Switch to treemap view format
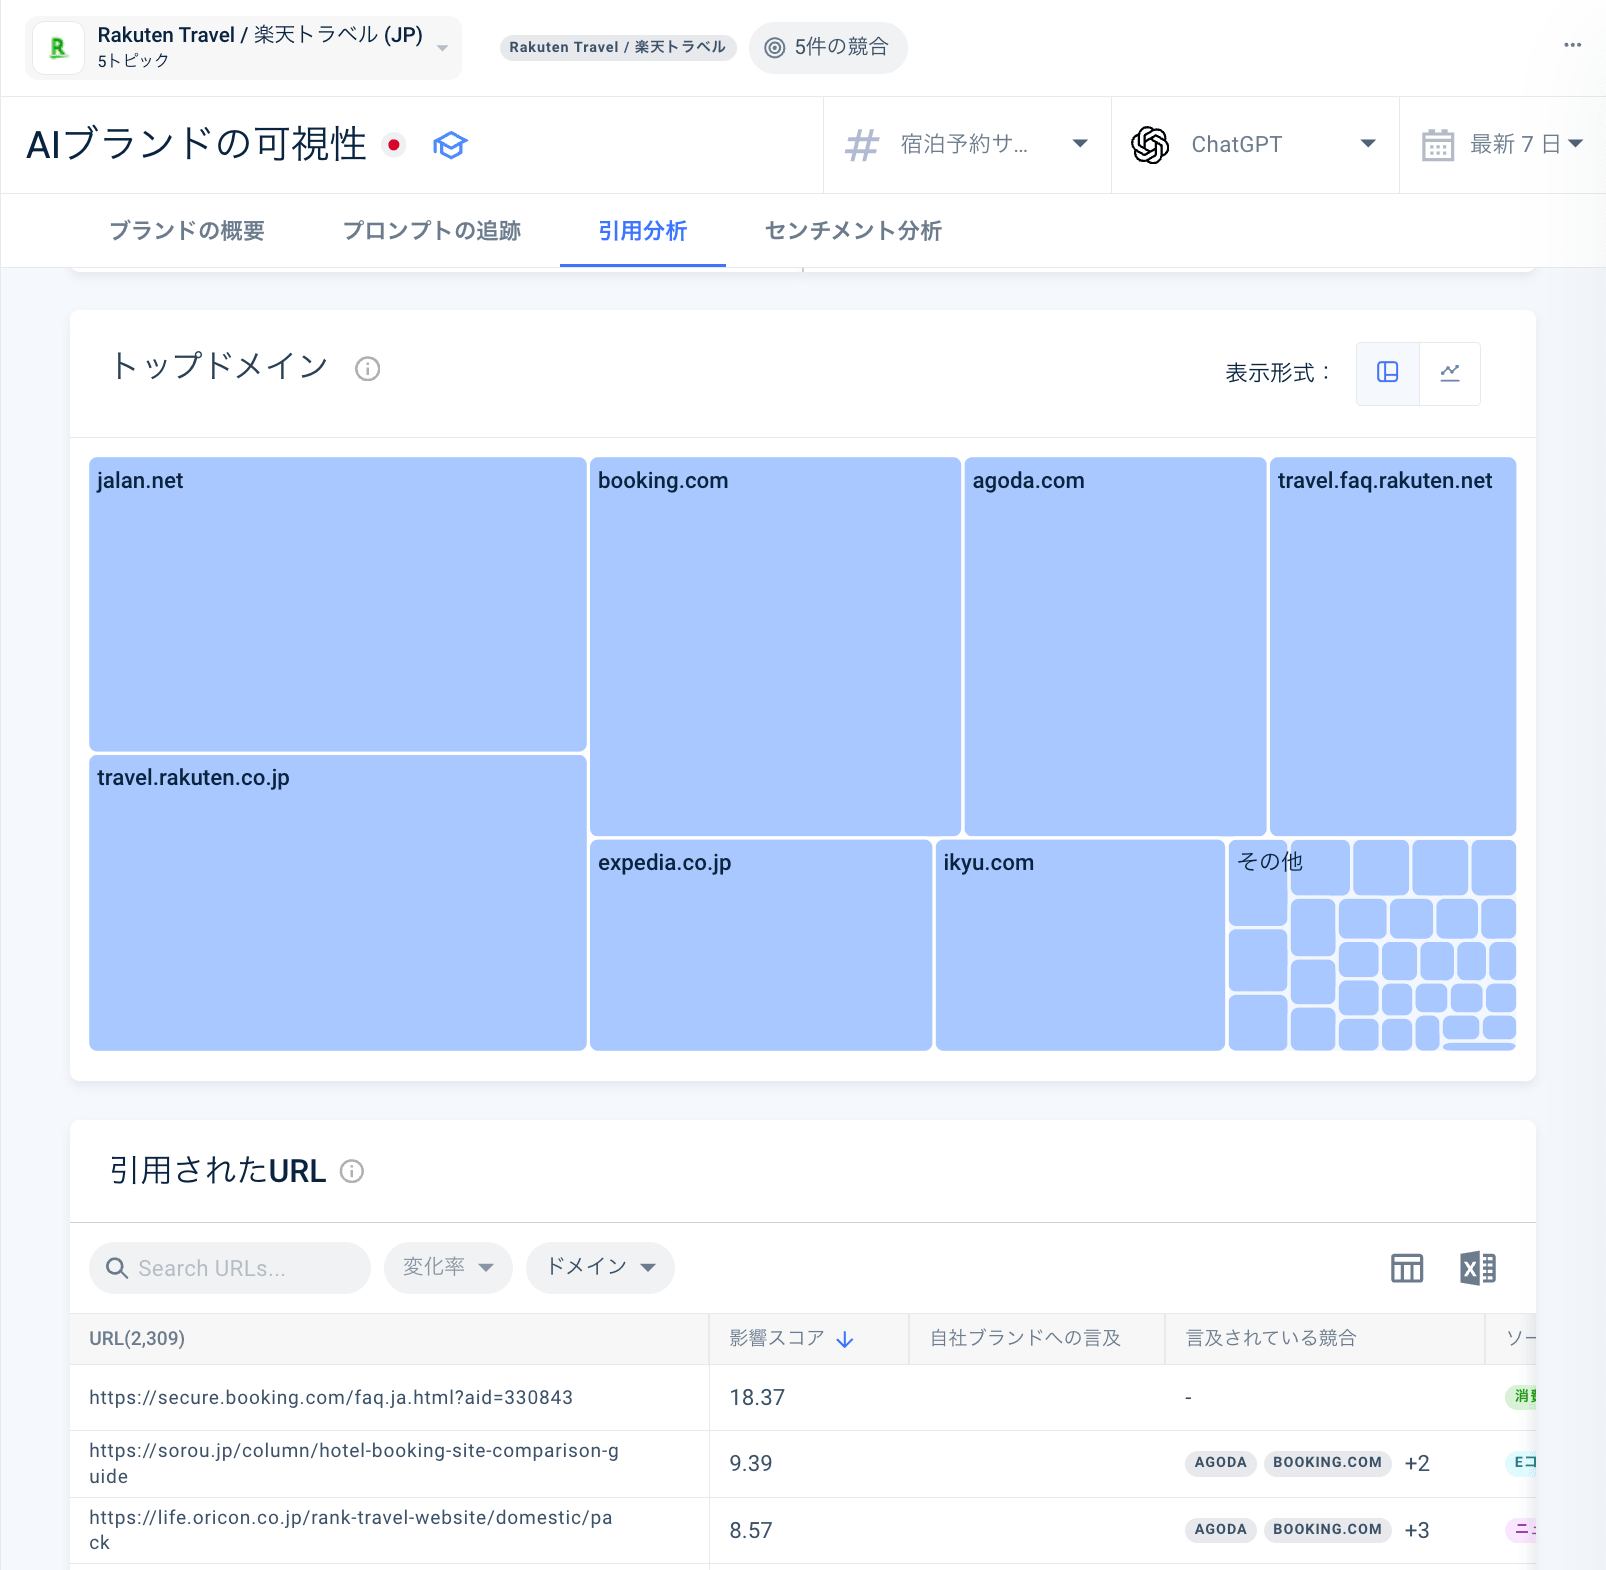Viewport: 1606px width, 1570px height. pos(1388,372)
